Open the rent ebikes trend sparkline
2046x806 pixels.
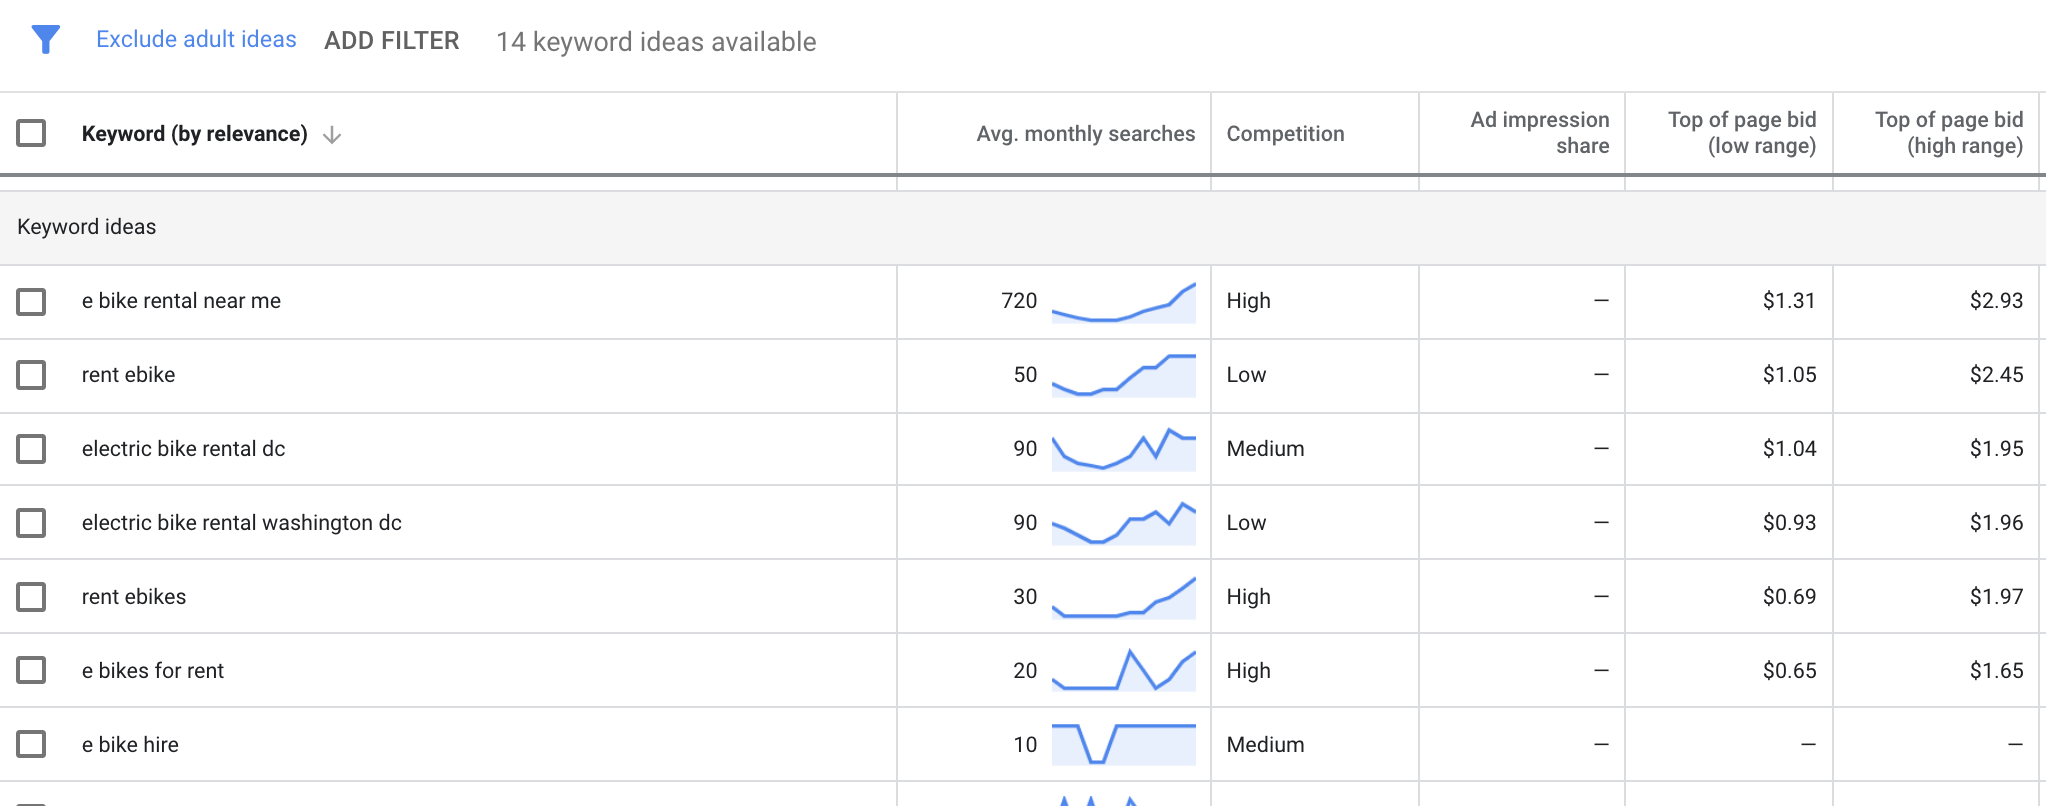pyautogui.click(x=1123, y=598)
